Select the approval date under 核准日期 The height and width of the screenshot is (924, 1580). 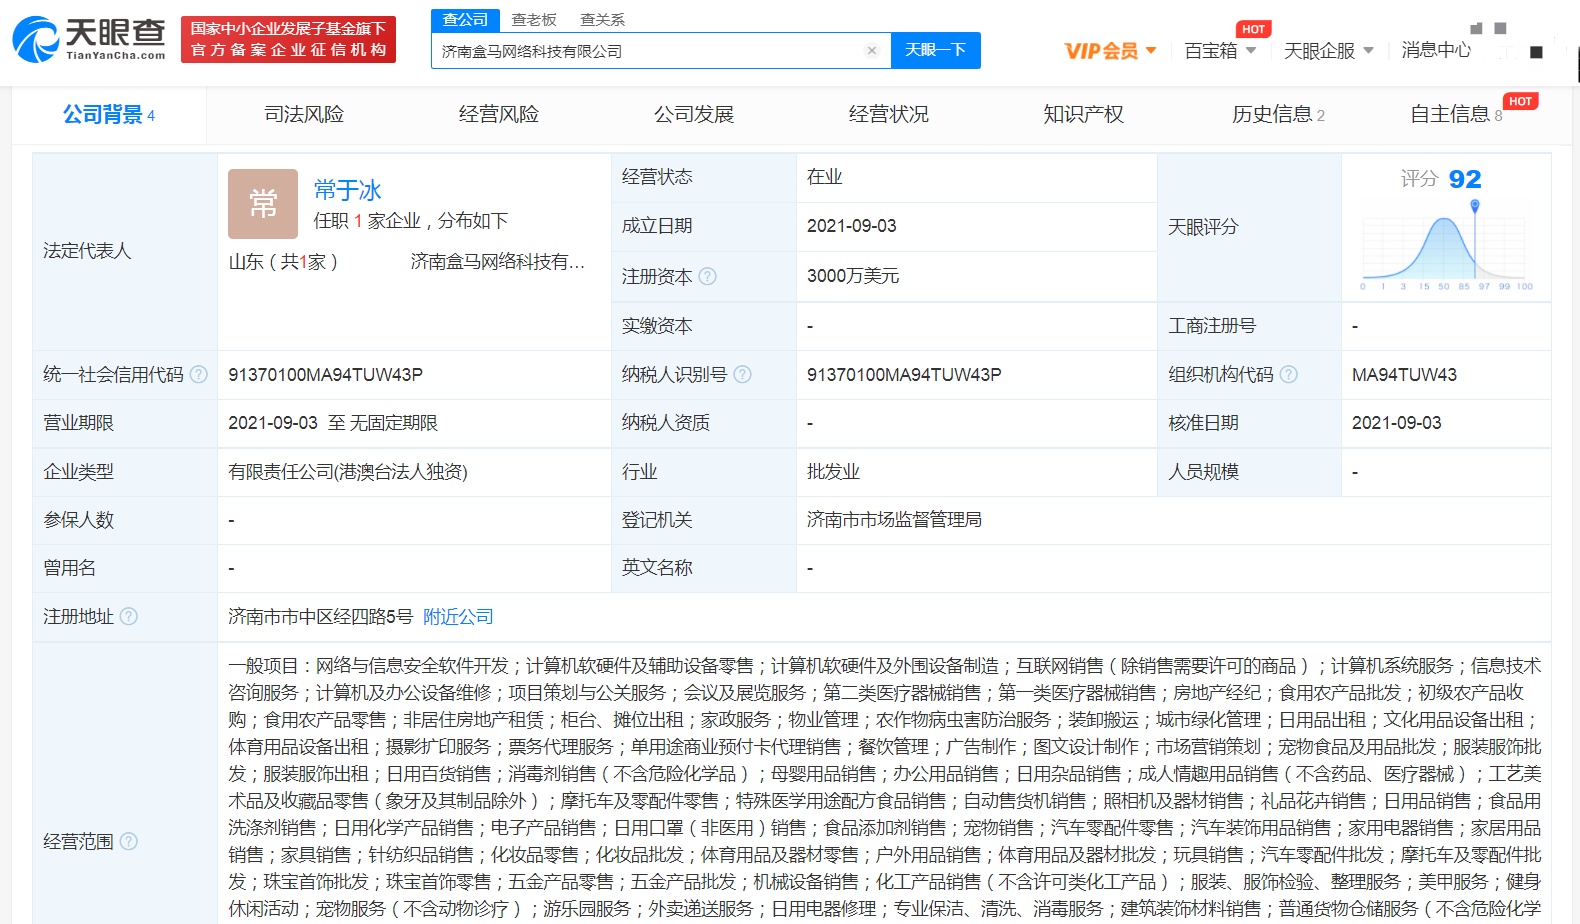click(x=1397, y=423)
